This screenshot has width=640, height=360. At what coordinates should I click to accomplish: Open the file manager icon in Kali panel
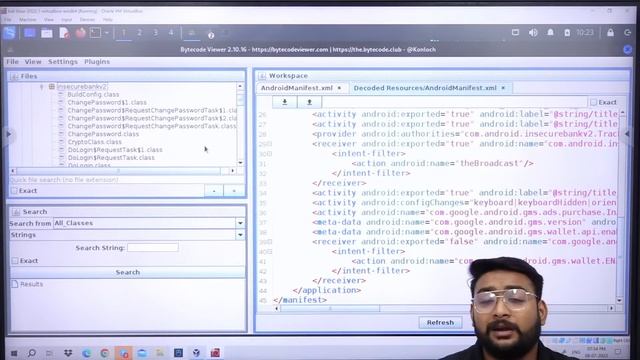pyautogui.click(x=47, y=33)
